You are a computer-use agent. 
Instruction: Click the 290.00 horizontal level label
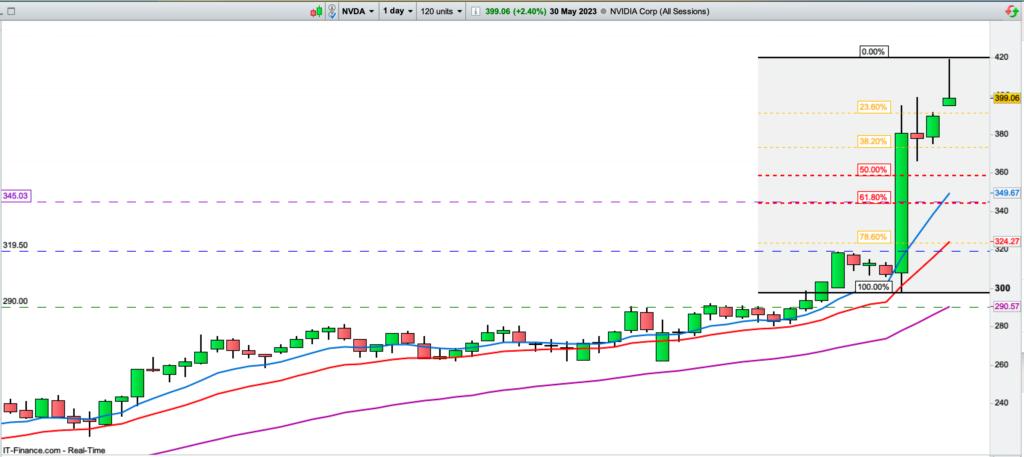pyautogui.click(x=15, y=300)
